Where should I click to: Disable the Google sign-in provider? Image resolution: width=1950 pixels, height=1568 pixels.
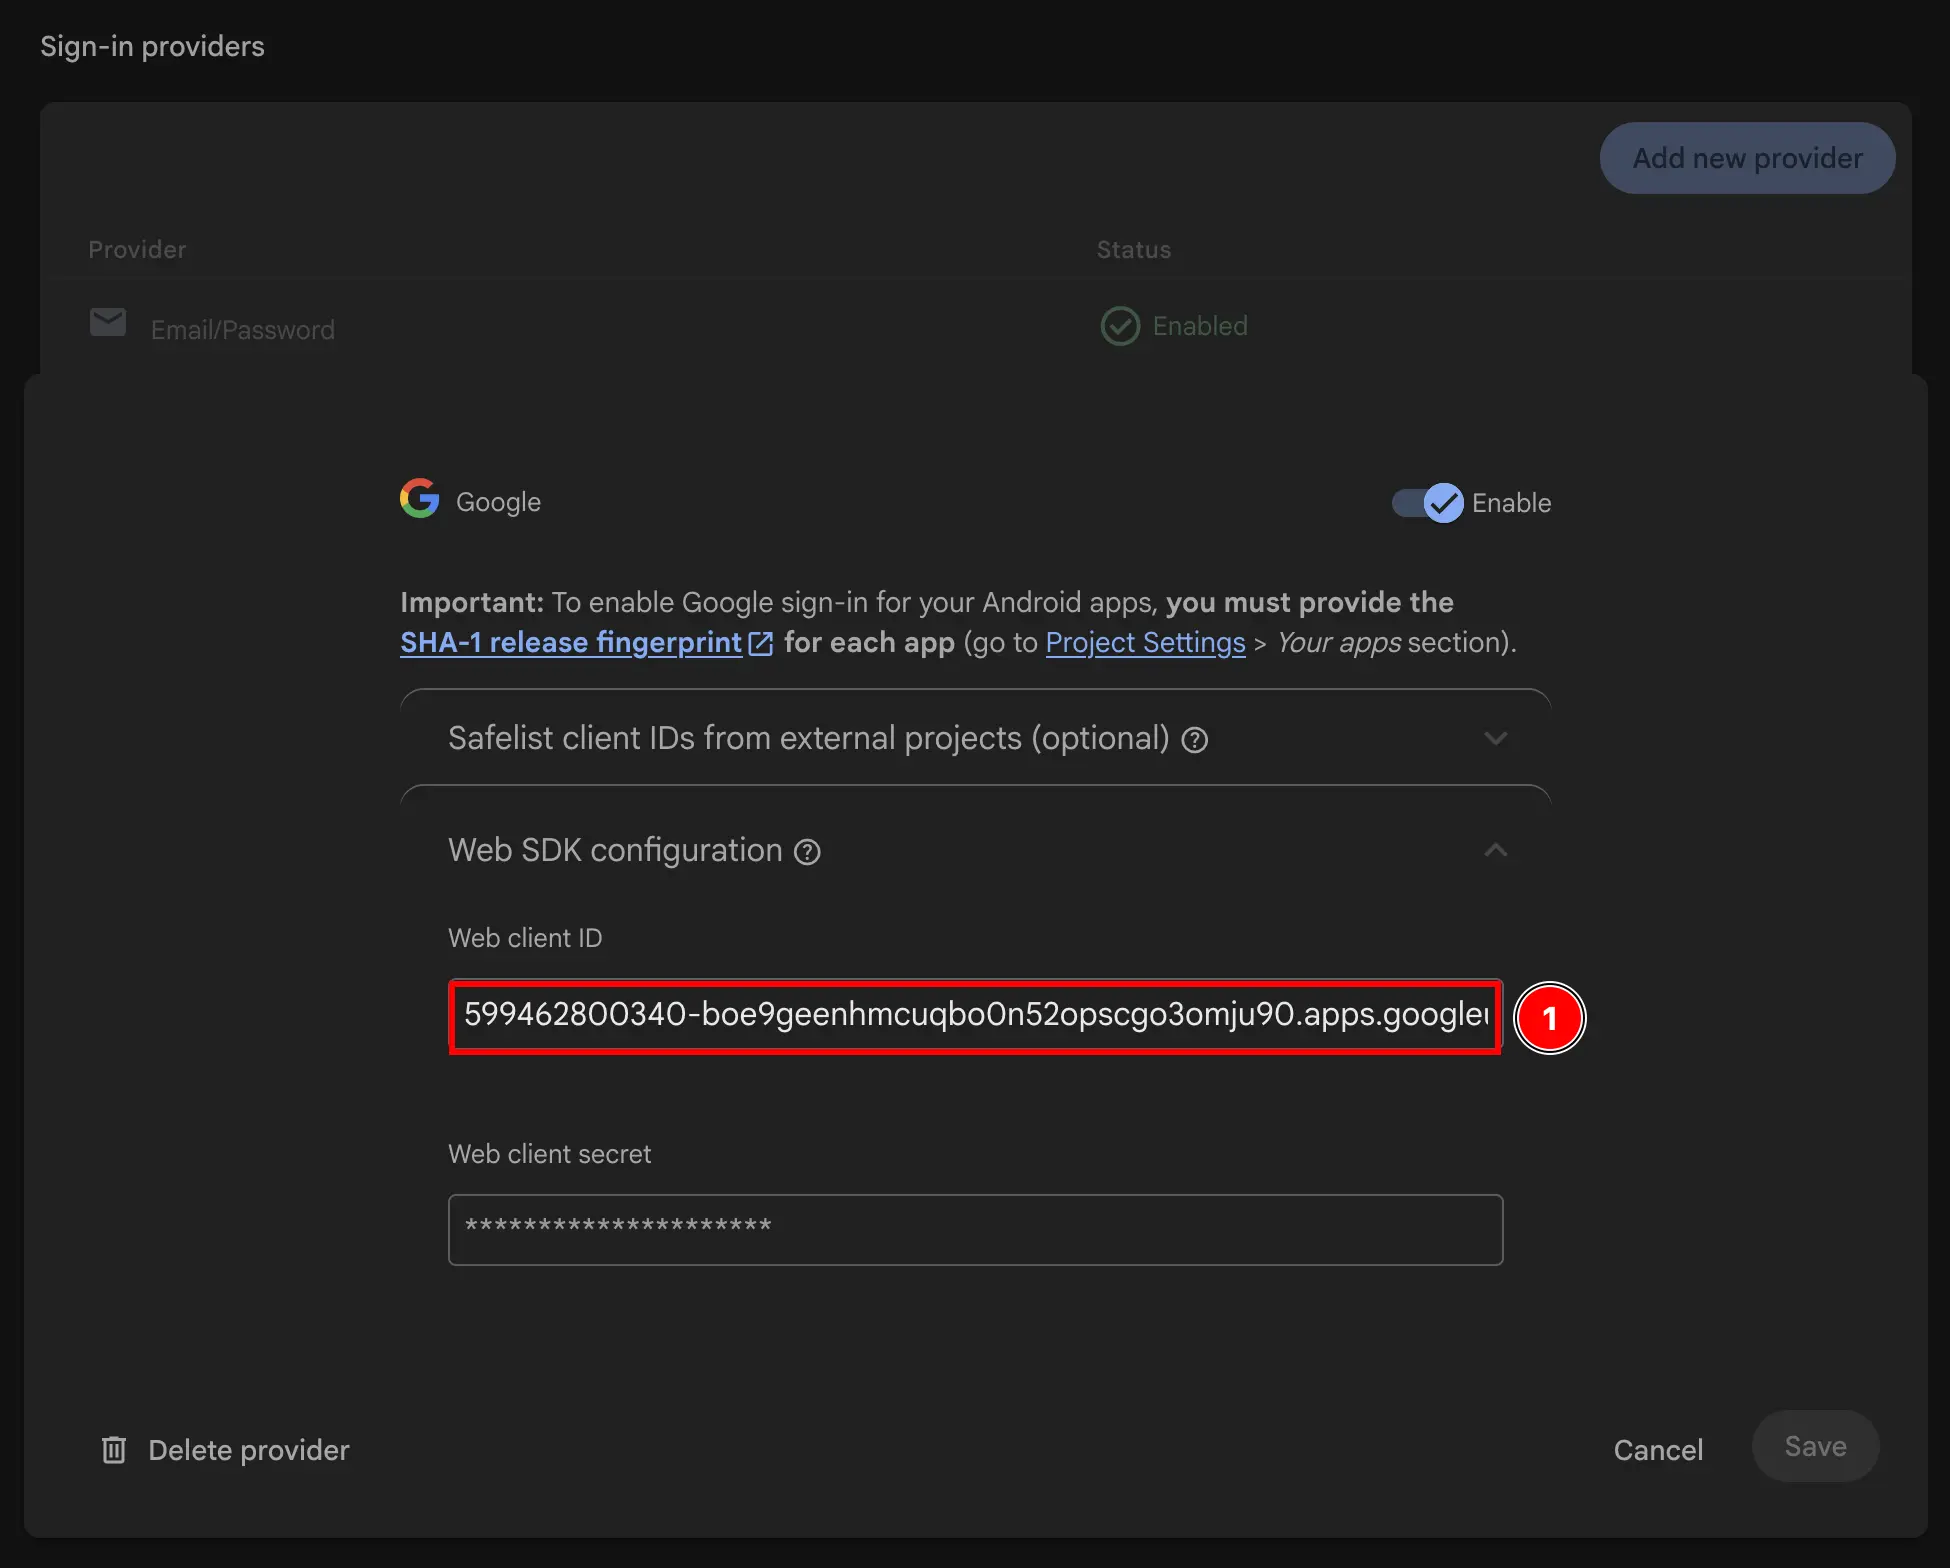pyautogui.click(x=1427, y=503)
